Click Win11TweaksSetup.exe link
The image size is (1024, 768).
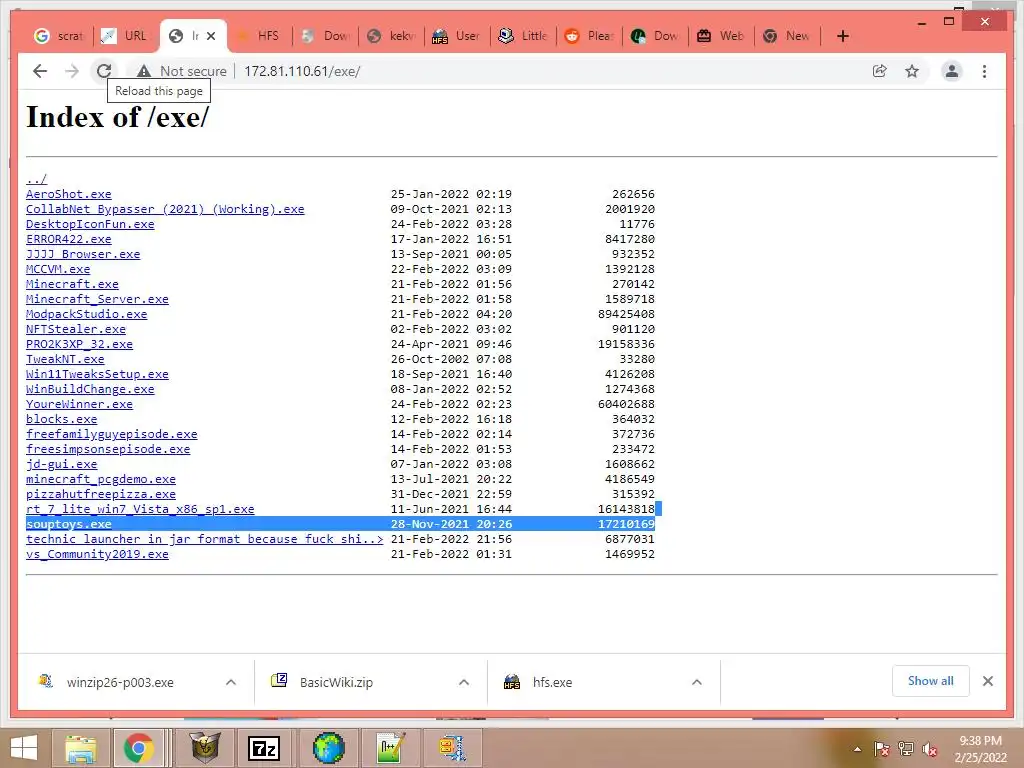coord(97,374)
